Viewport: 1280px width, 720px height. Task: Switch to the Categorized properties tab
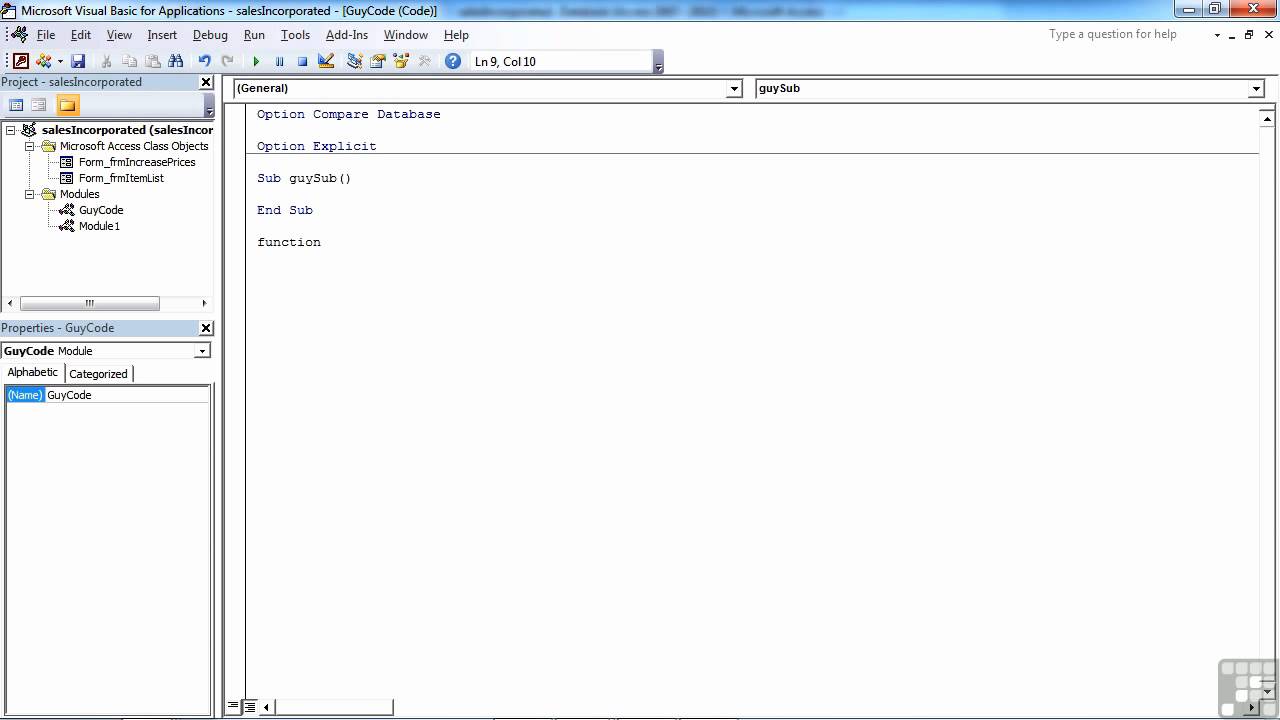(98, 373)
